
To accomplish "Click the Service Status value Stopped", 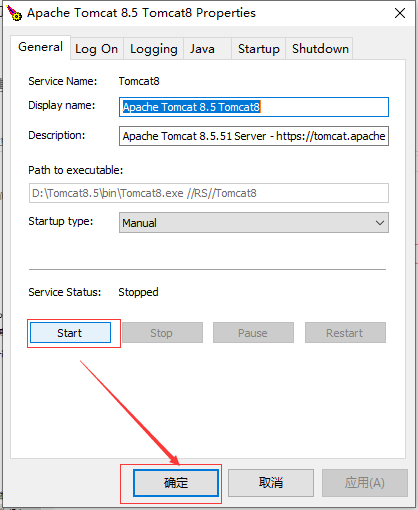I will [138, 292].
